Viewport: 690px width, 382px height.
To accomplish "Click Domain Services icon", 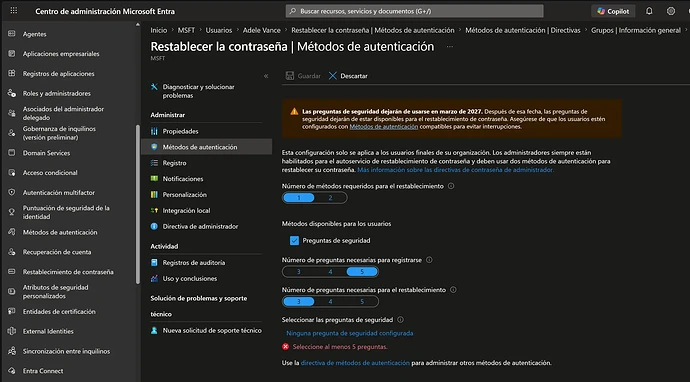I will click(x=12, y=153).
